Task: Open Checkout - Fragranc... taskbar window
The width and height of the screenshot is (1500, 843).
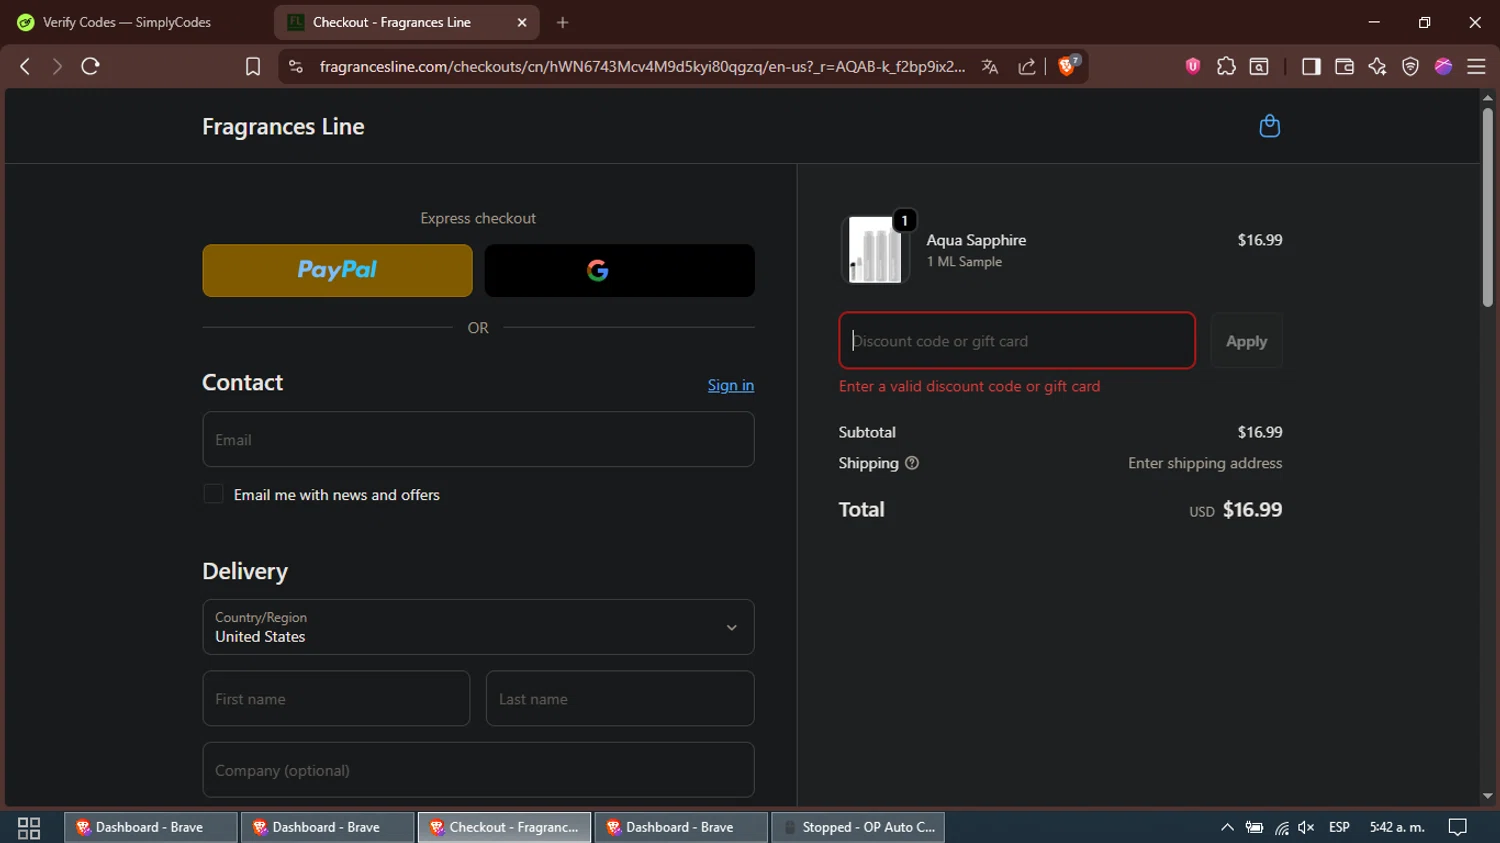Action: [504, 827]
